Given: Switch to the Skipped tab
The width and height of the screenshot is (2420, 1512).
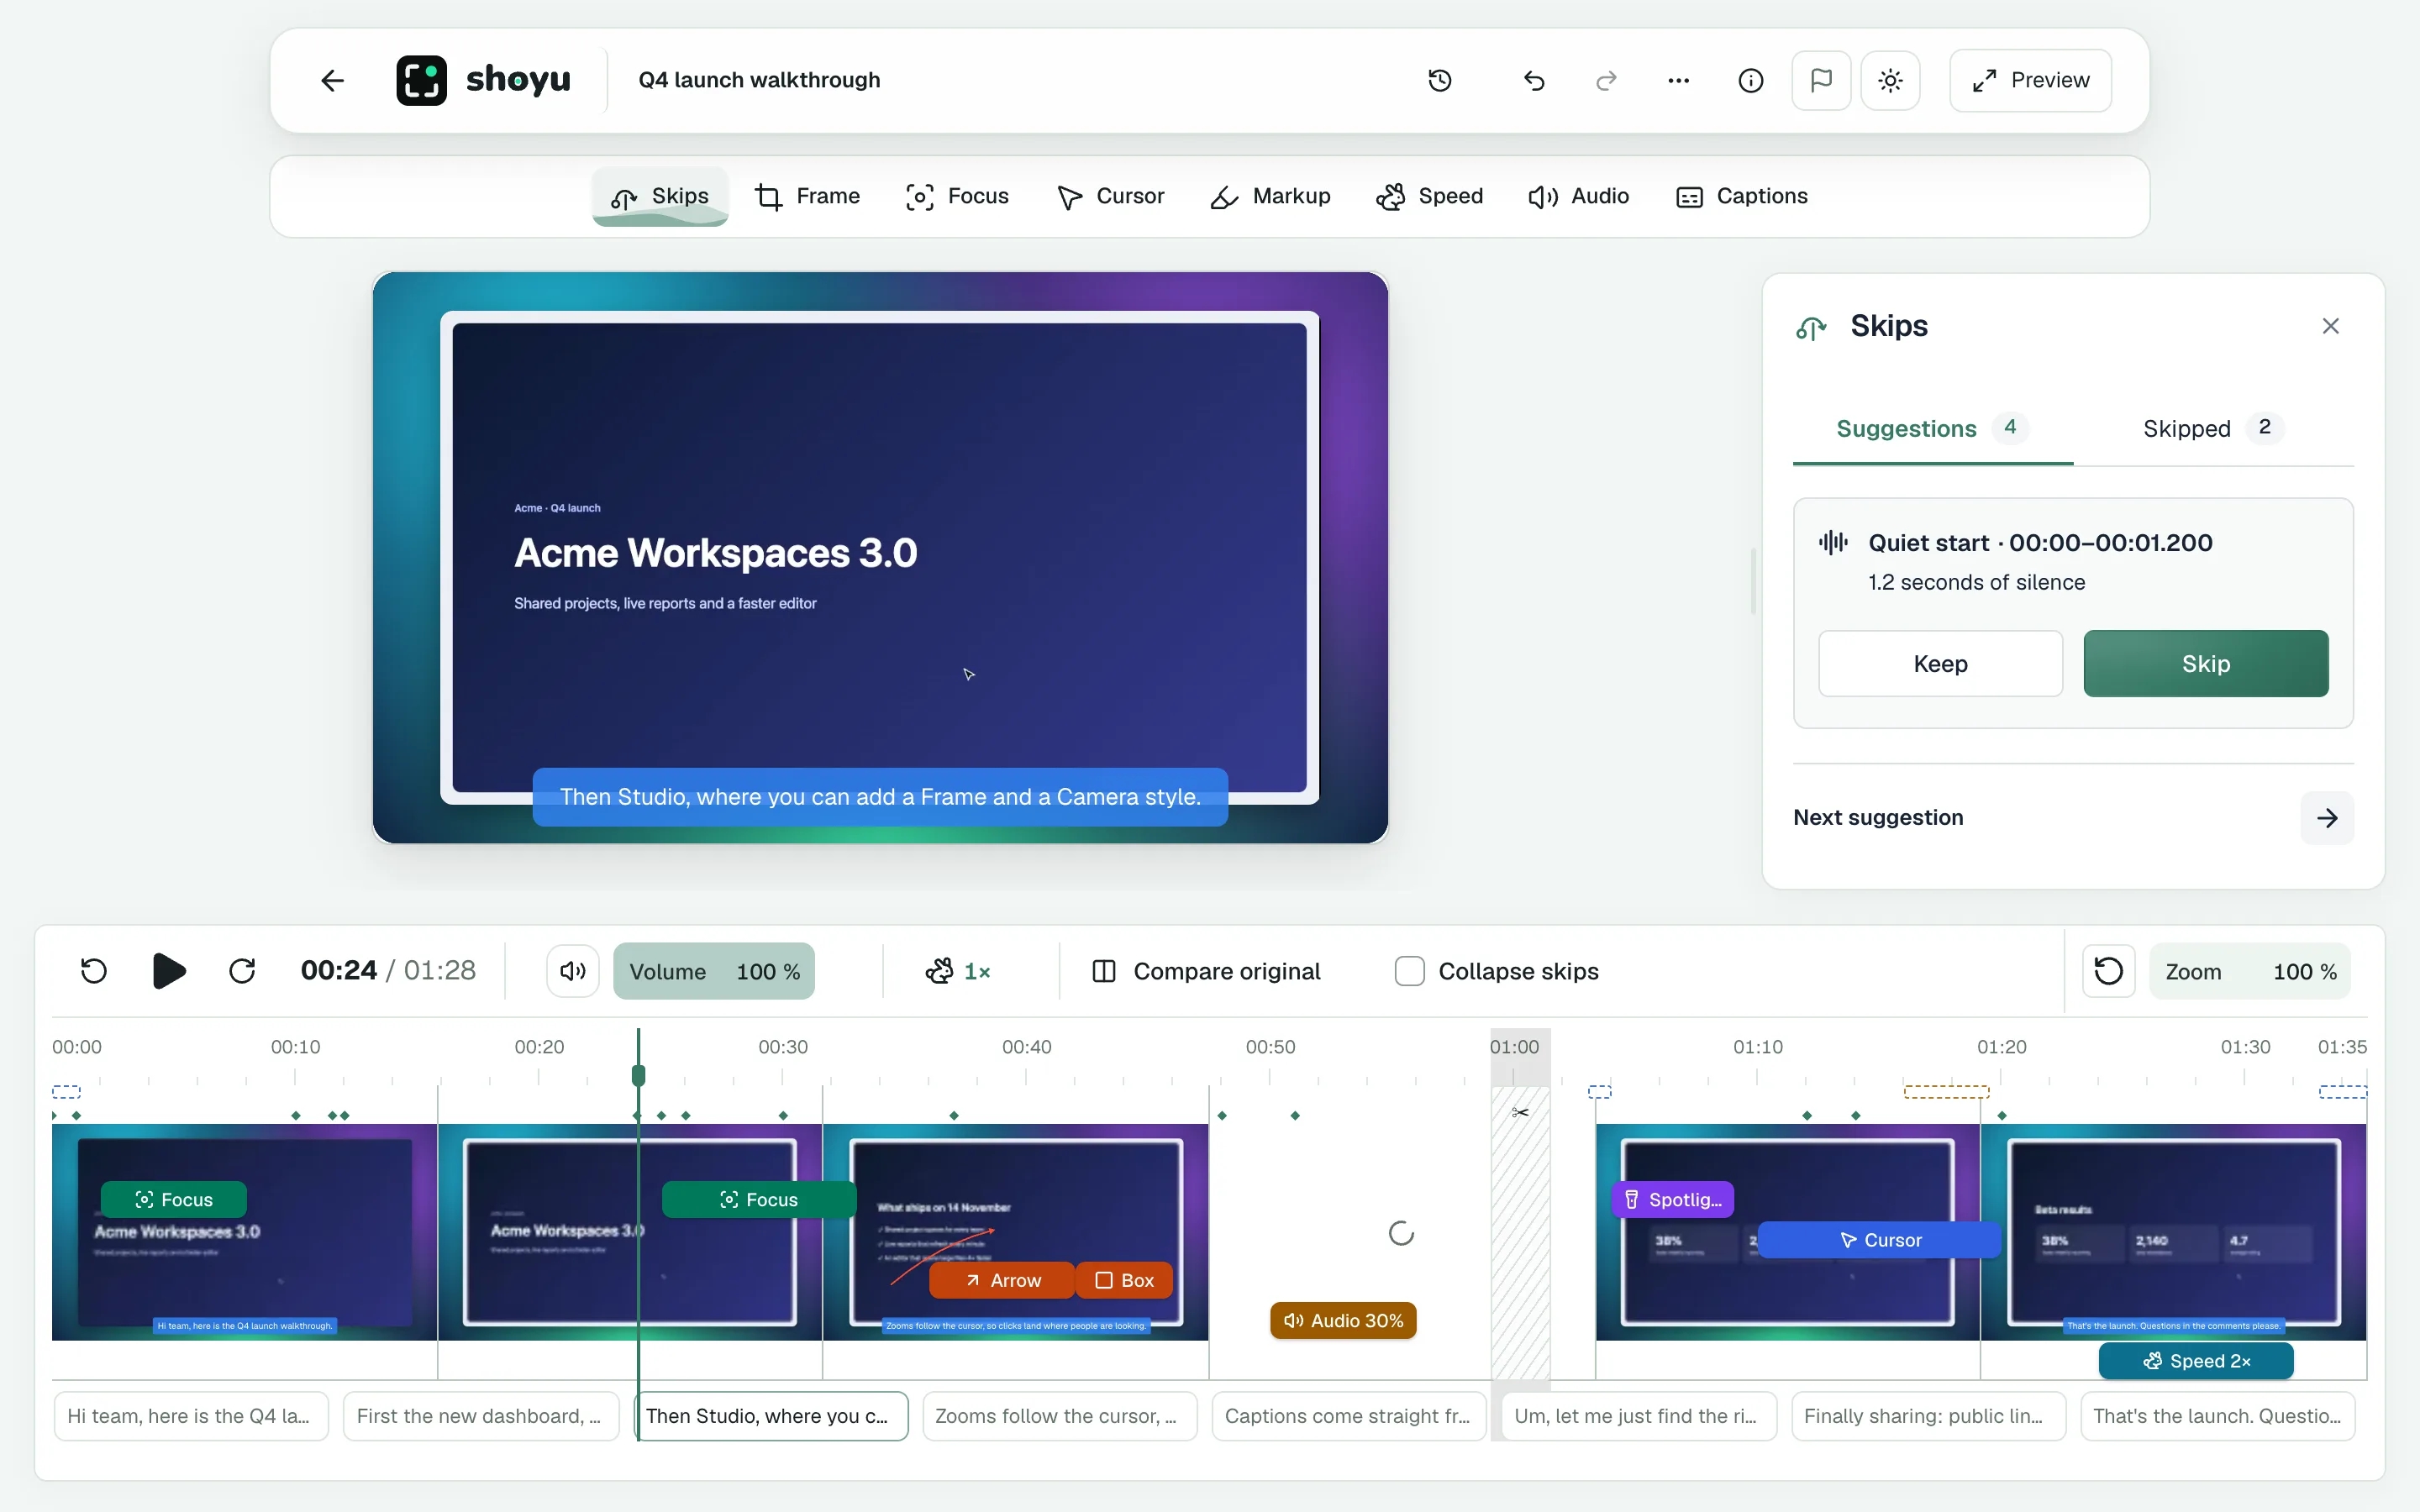Looking at the screenshot, I should [2213, 428].
